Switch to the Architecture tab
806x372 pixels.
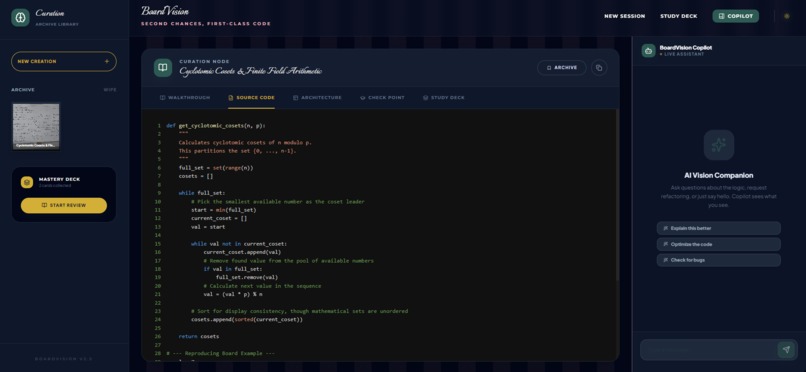click(x=317, y=98)
